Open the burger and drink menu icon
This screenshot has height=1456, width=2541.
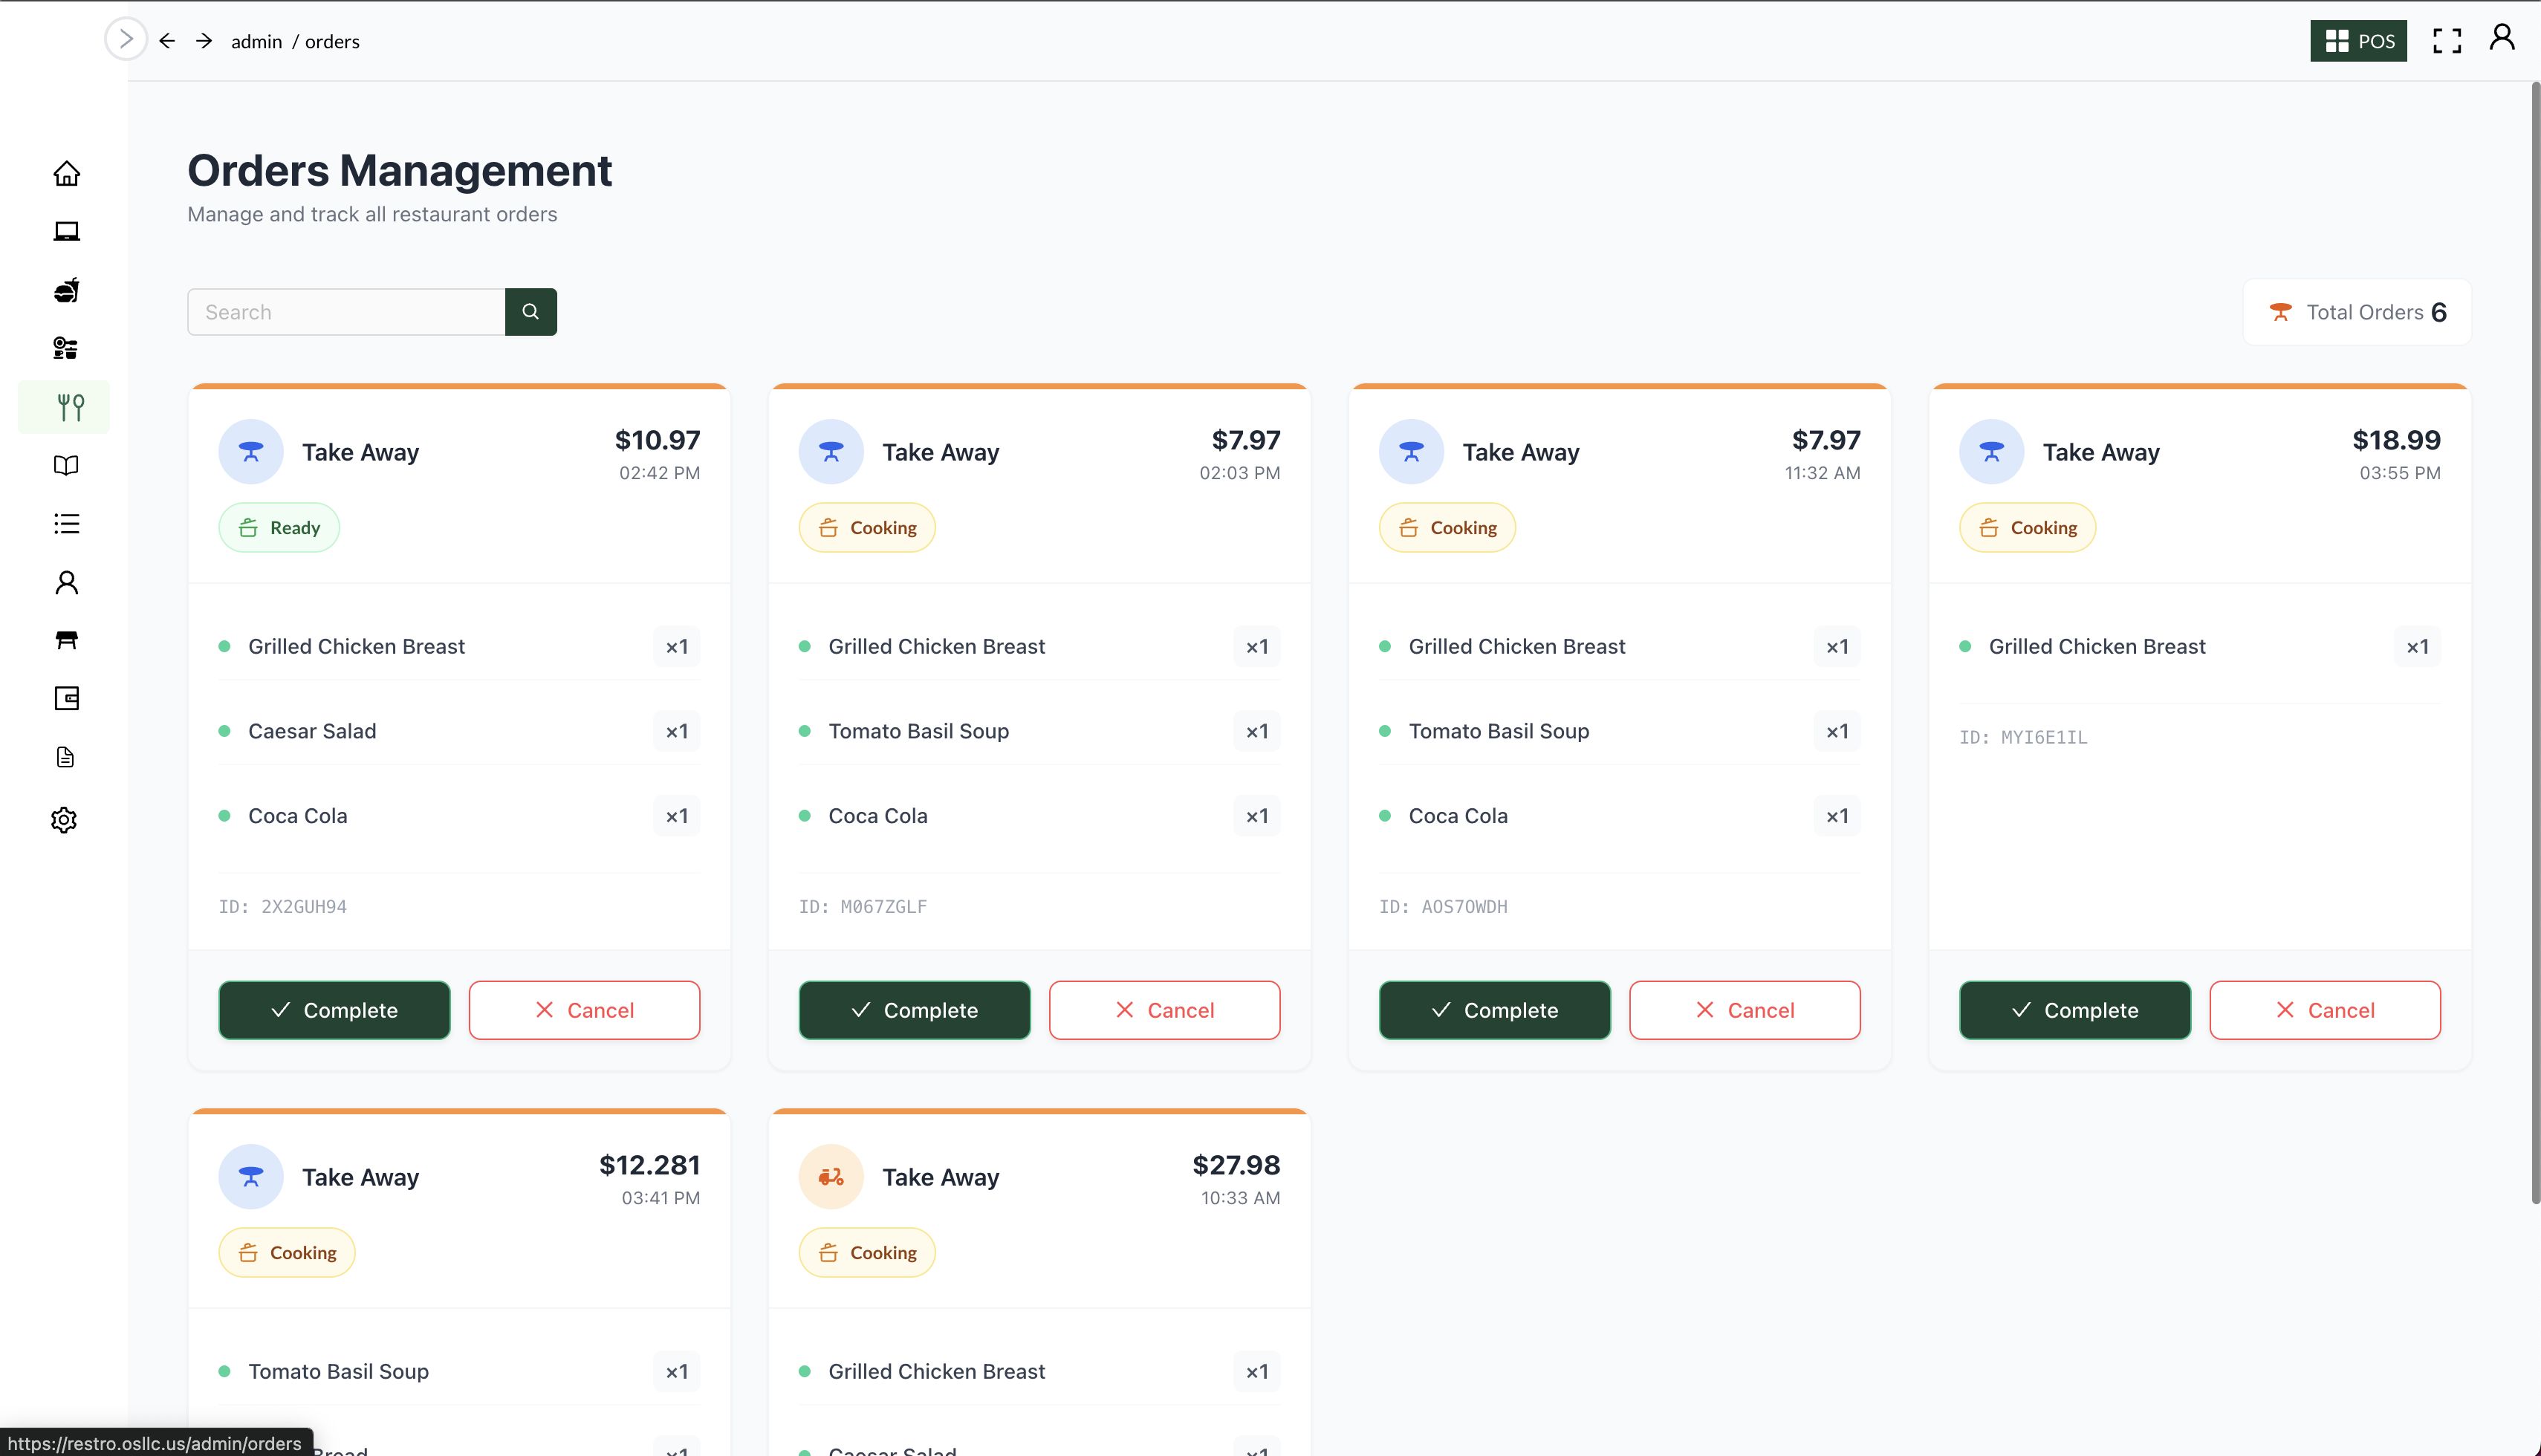tap(66, 290)
